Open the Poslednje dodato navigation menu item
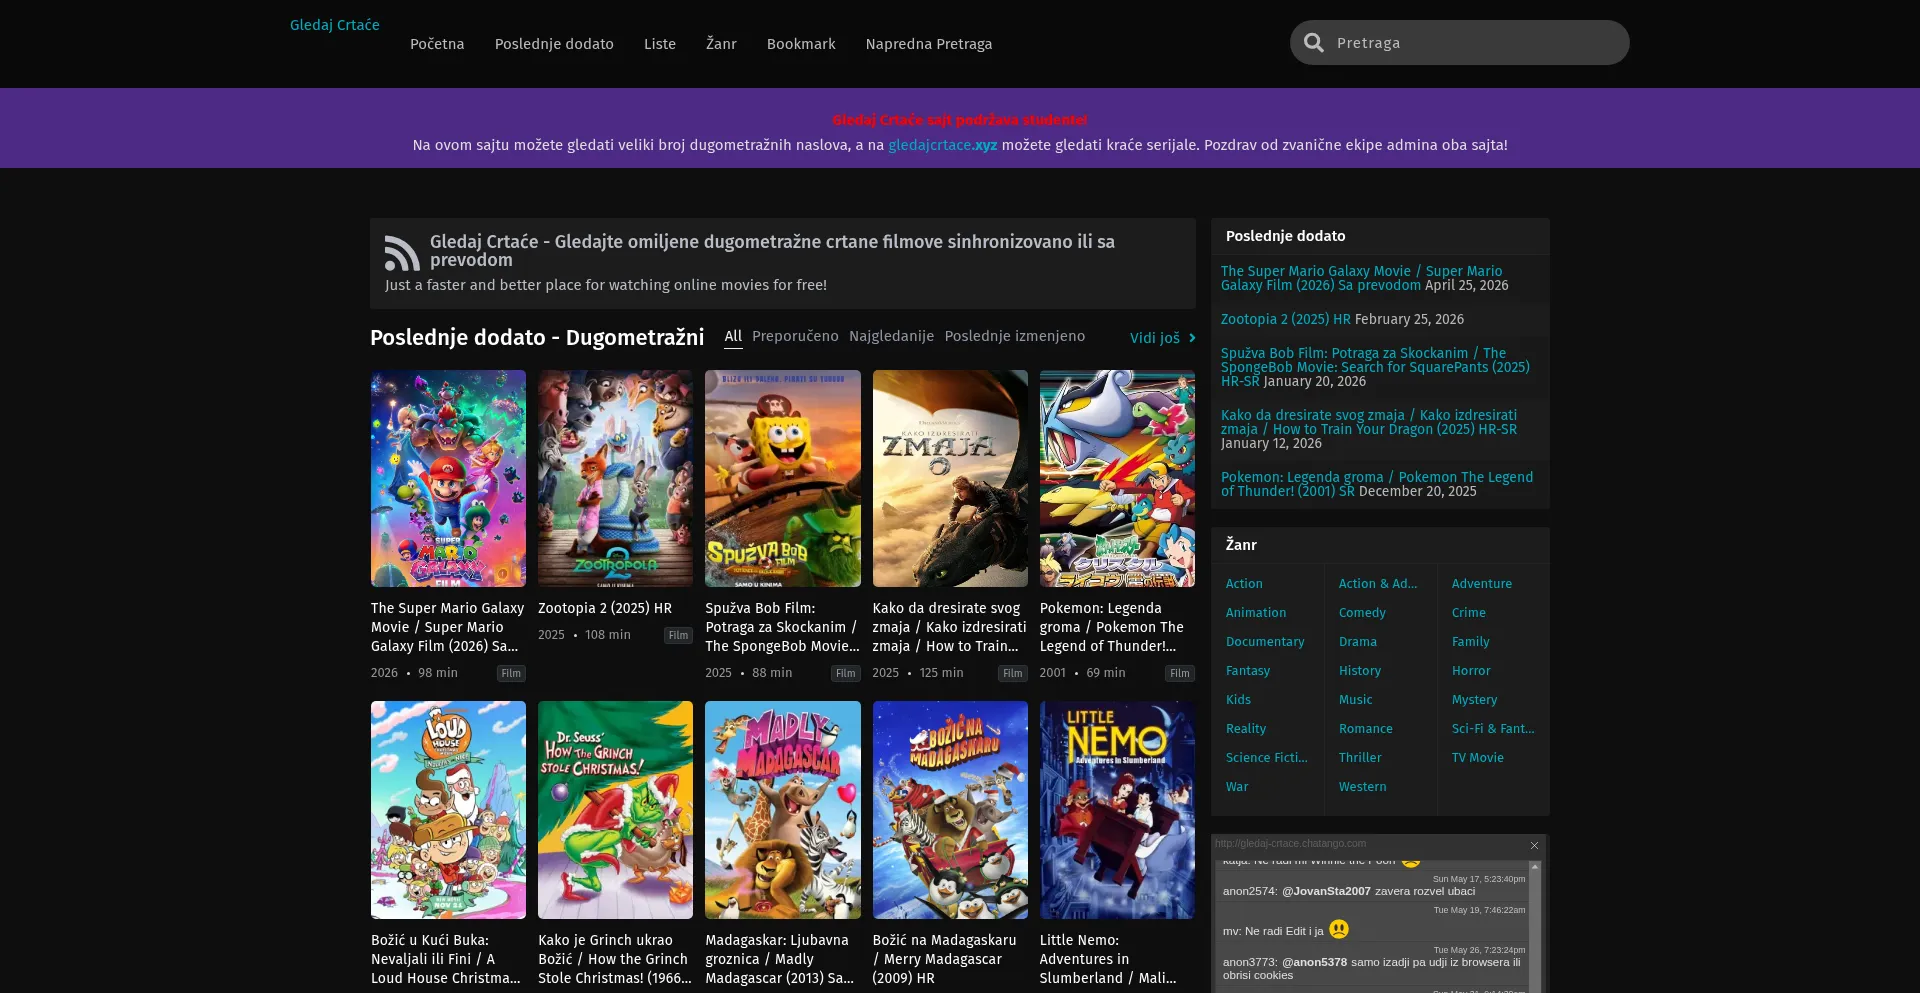Viewport: 1920px width, 993px height. (x=554, y=44)
